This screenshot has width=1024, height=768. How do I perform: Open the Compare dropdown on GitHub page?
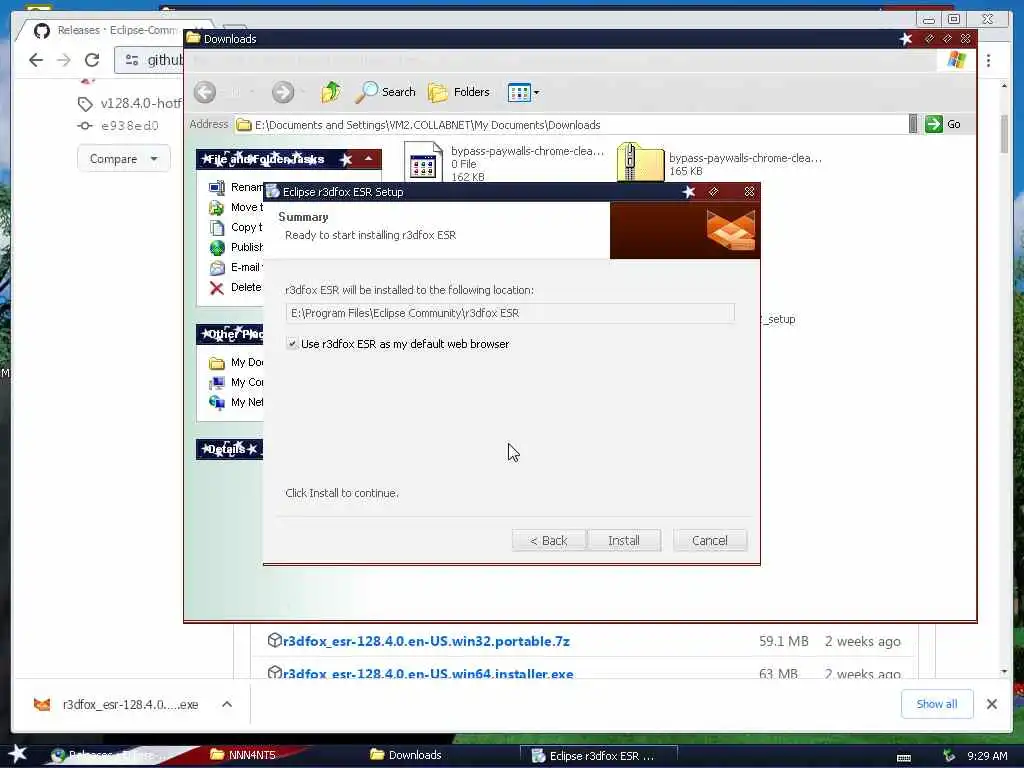tap(123, 159)
